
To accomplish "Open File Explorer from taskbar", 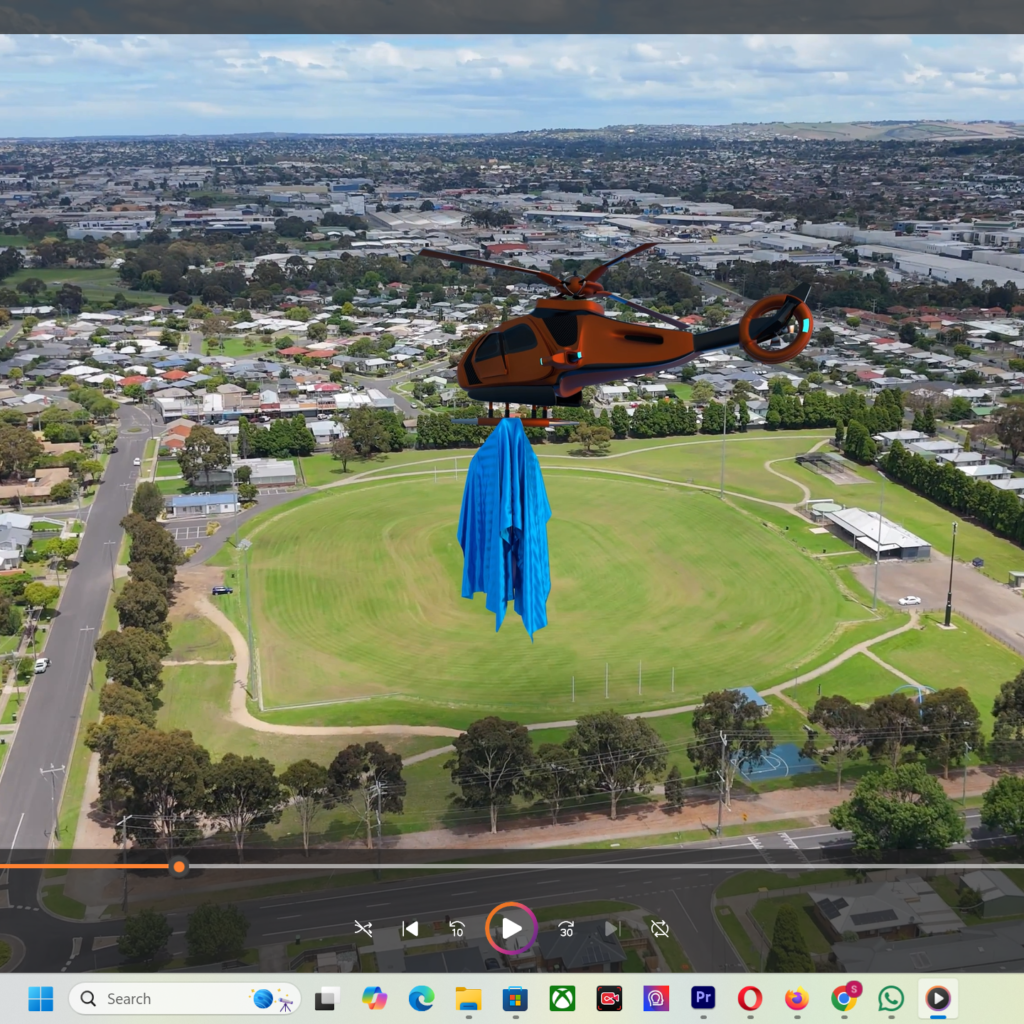I will point(468,999).
